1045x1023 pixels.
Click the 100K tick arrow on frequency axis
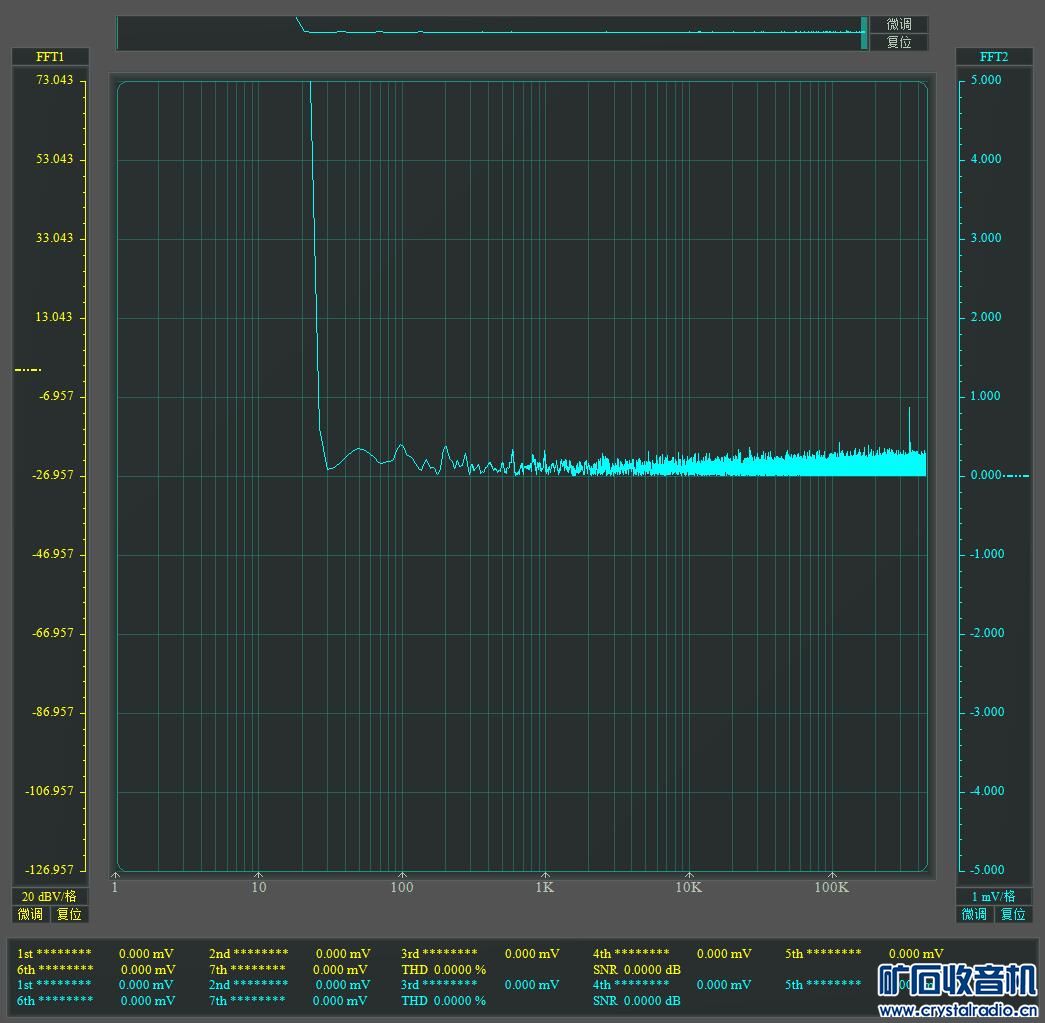pos(832,876)
